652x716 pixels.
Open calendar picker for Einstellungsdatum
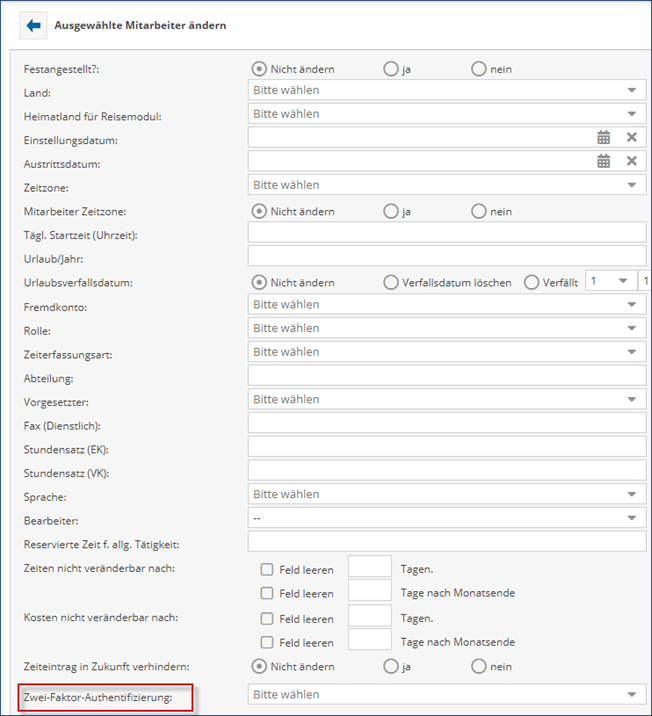coord(604,138)
